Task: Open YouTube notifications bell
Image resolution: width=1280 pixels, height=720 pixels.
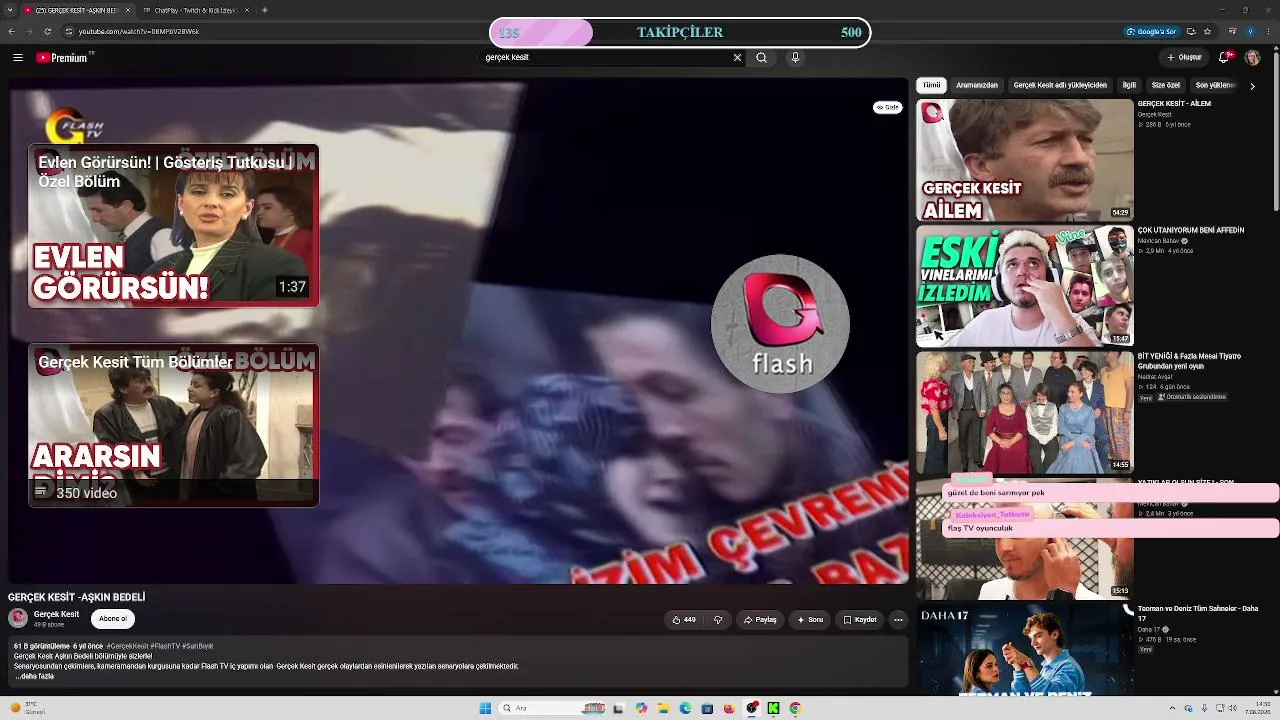Action: pos(1225,57)
